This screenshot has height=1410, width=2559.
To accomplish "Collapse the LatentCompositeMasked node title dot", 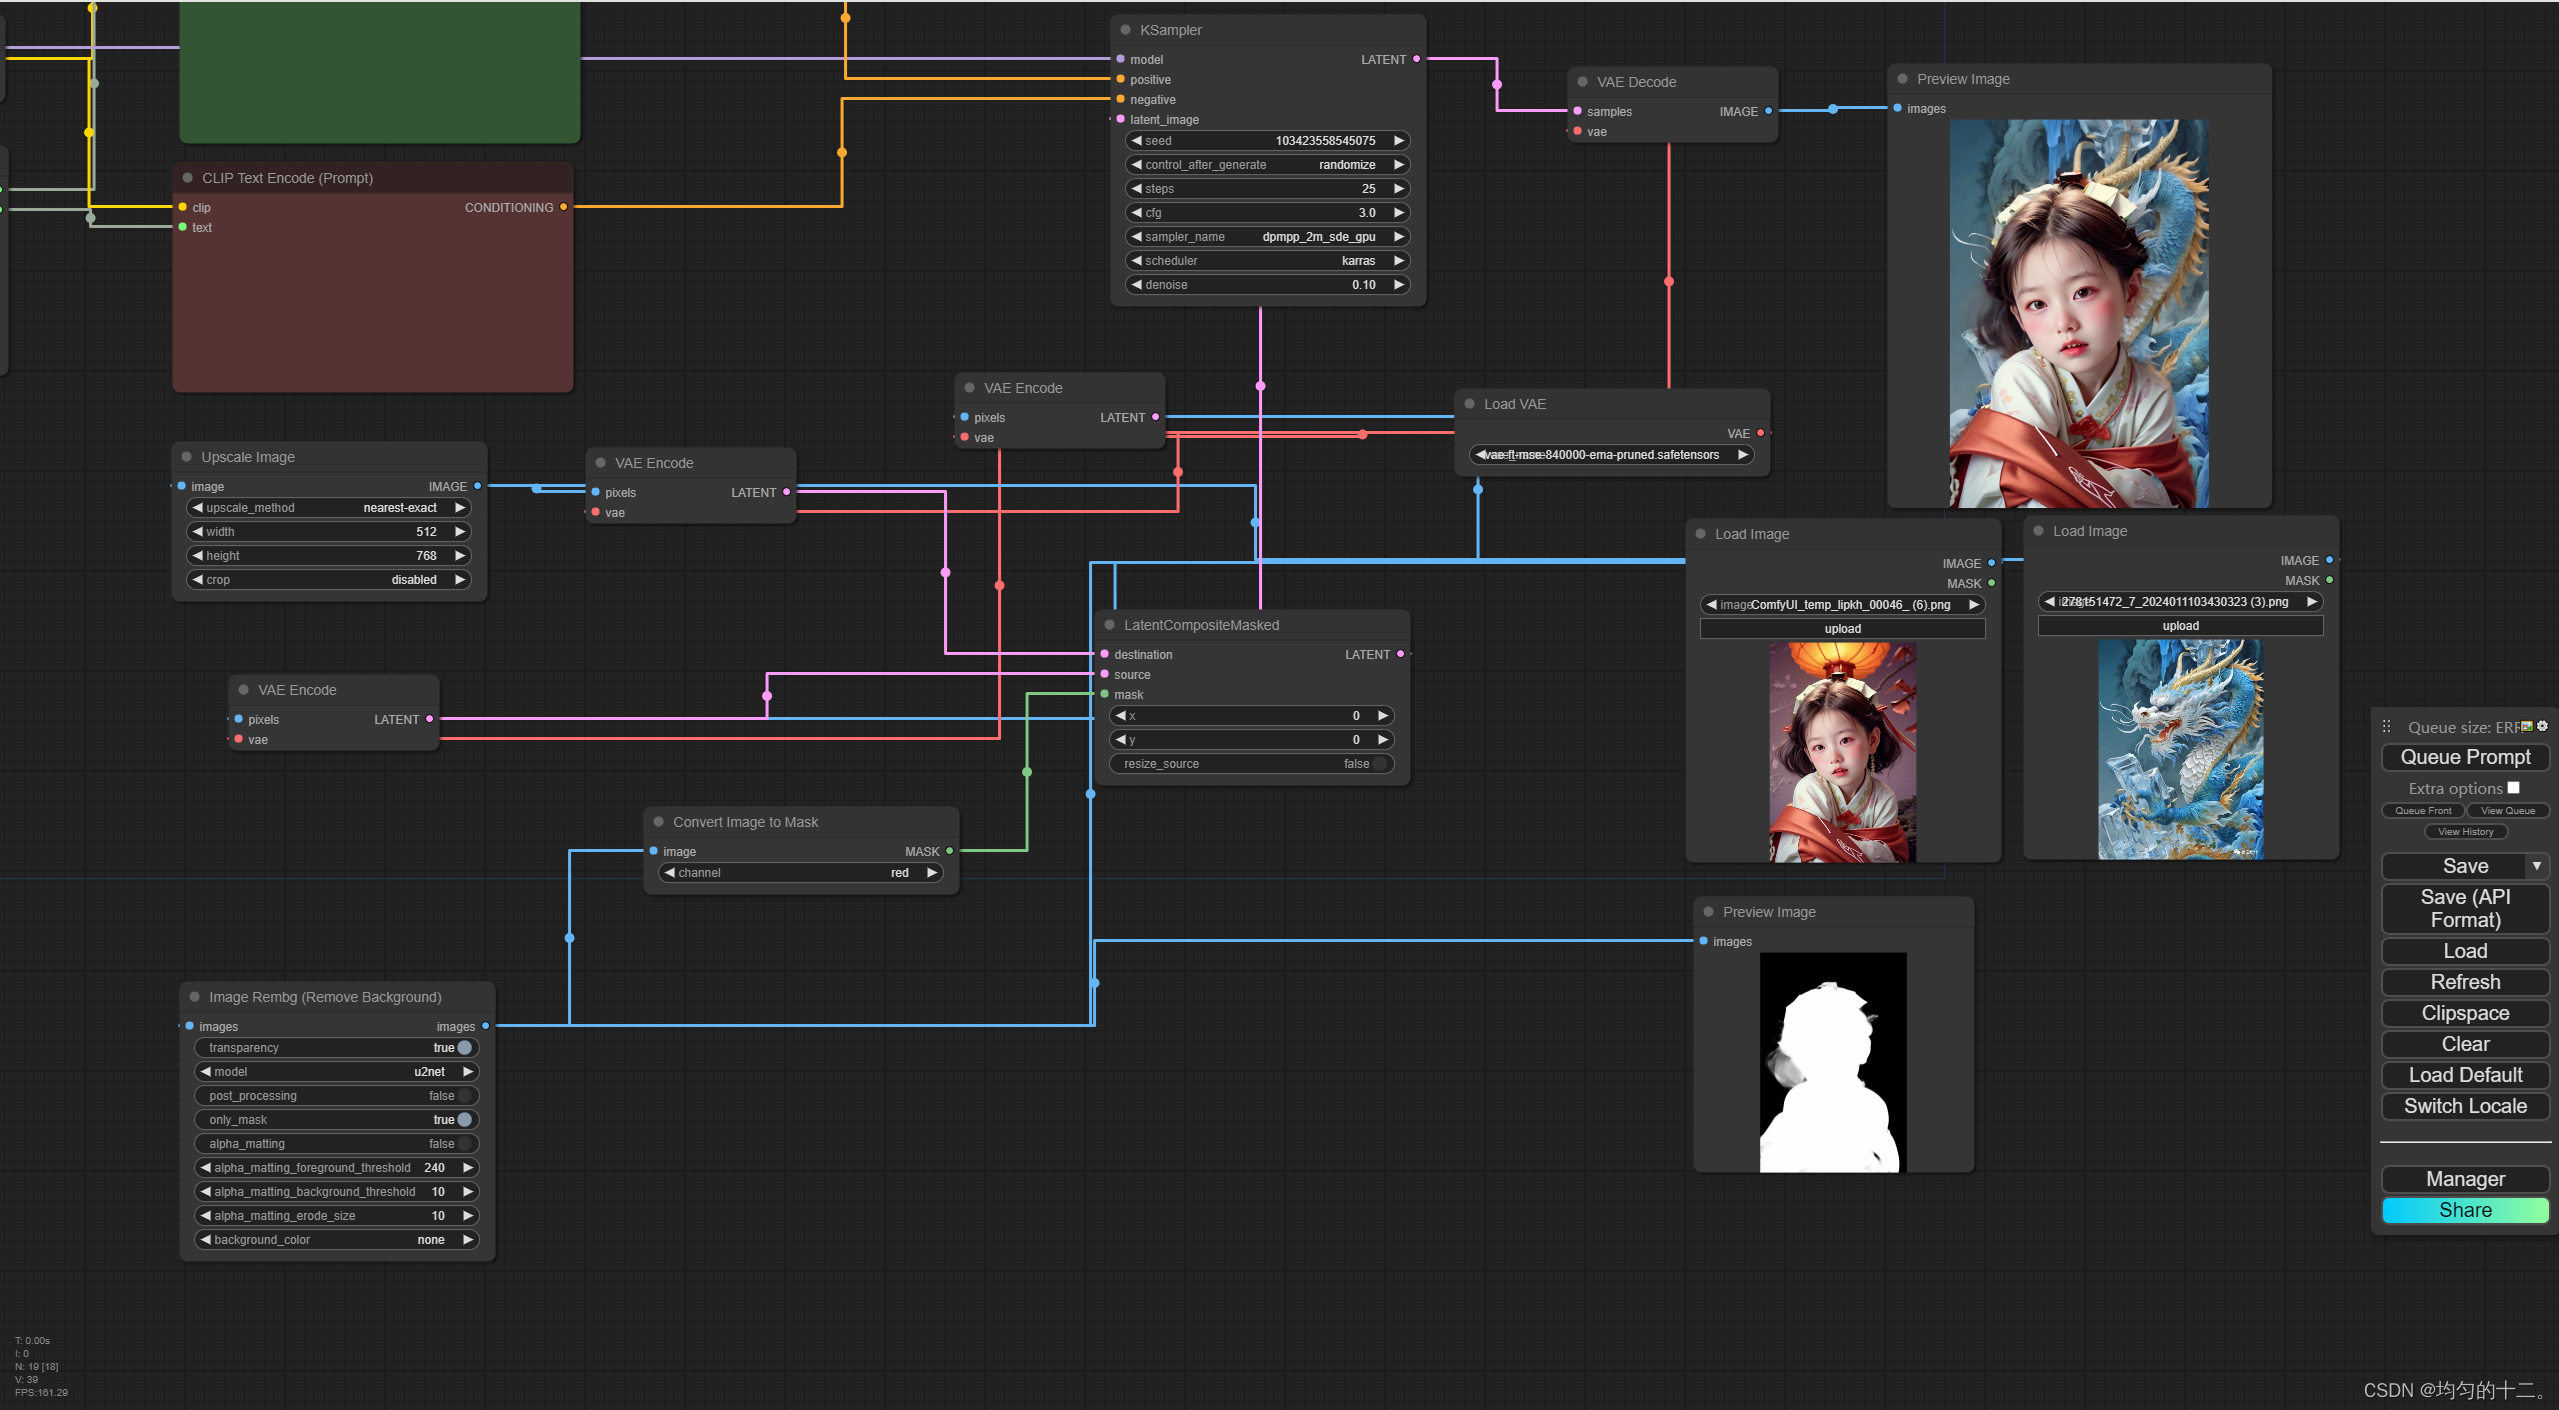I will (1109, 625).
